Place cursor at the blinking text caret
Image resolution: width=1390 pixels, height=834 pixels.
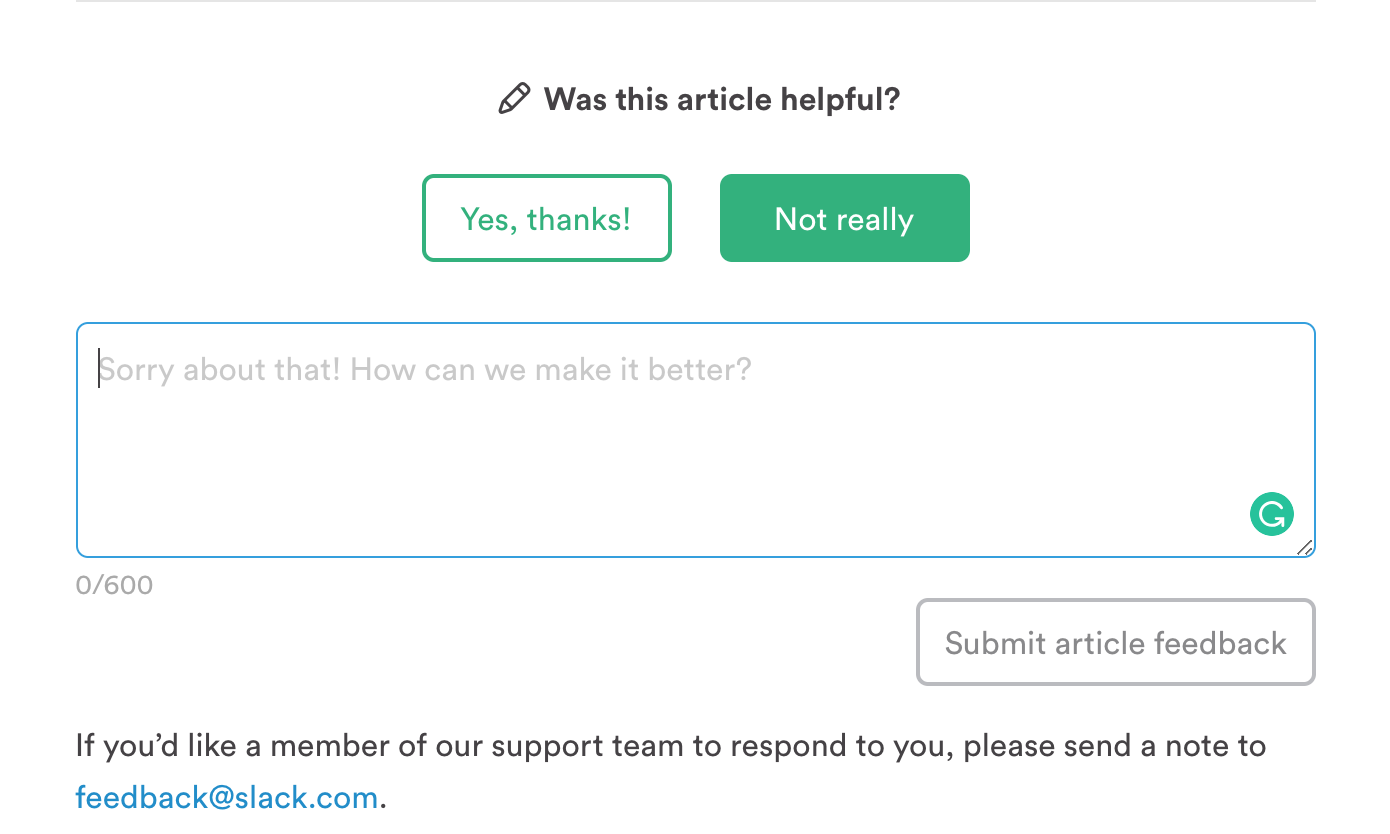(x=99, y=369)
